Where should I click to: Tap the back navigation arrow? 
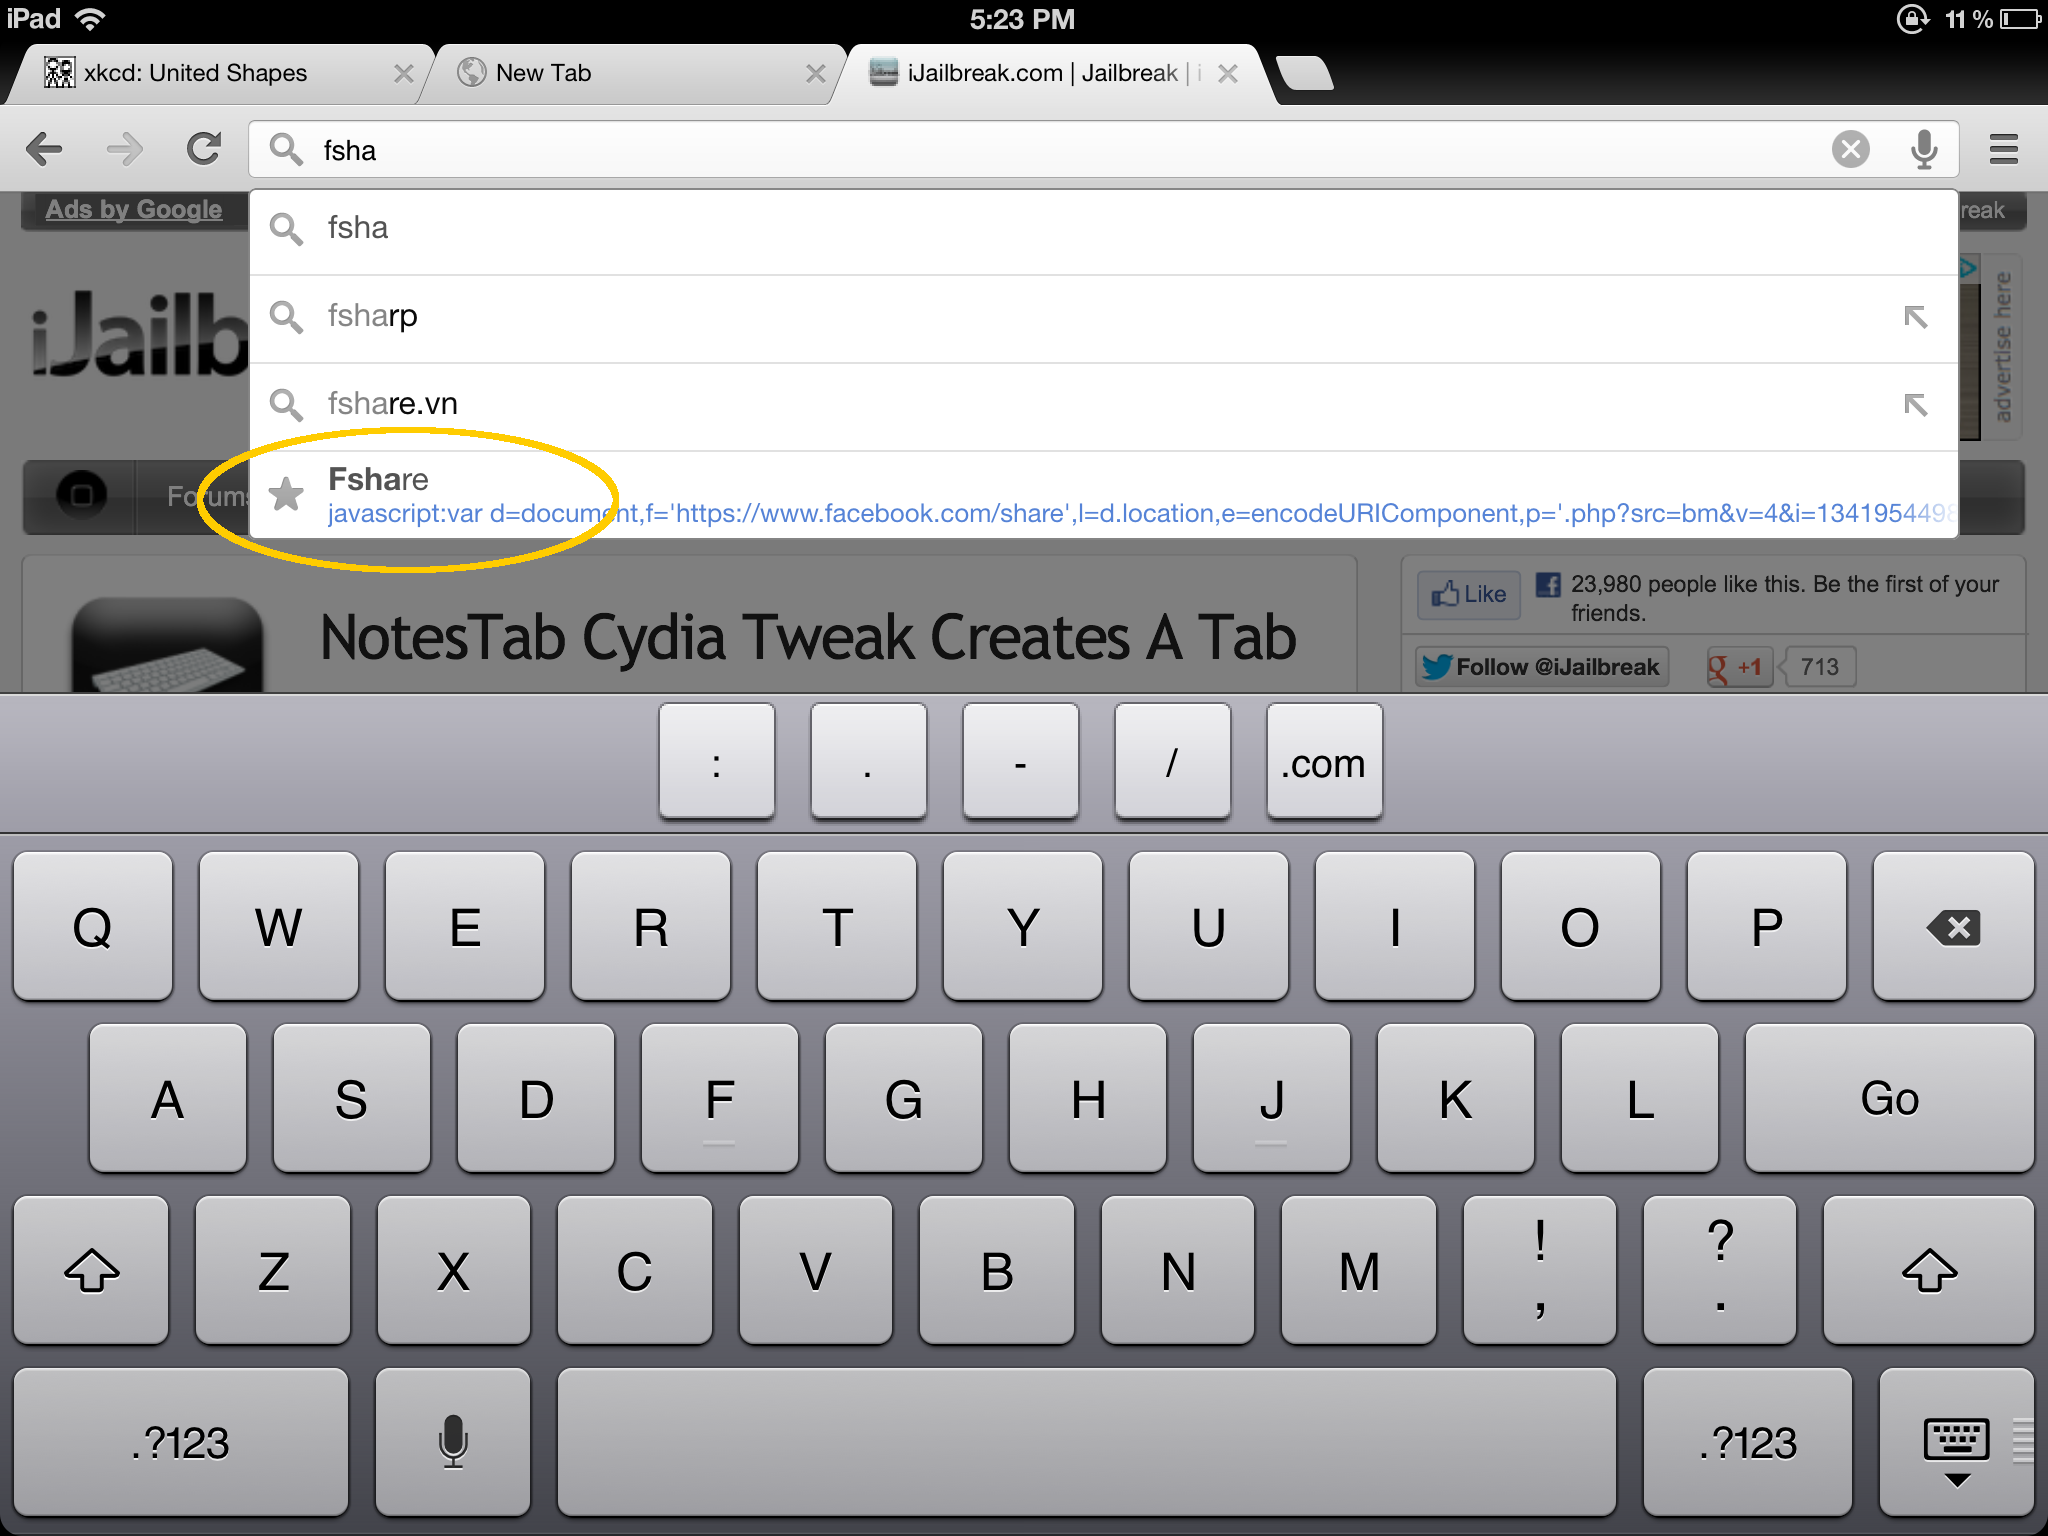coord(45,150)
